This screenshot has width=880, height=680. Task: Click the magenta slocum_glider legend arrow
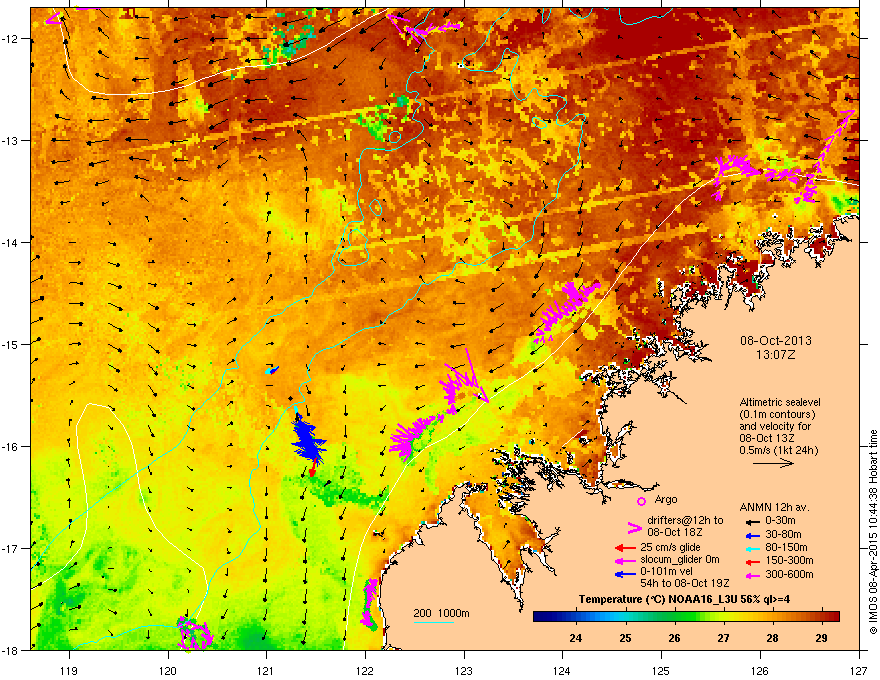[626, 560]
